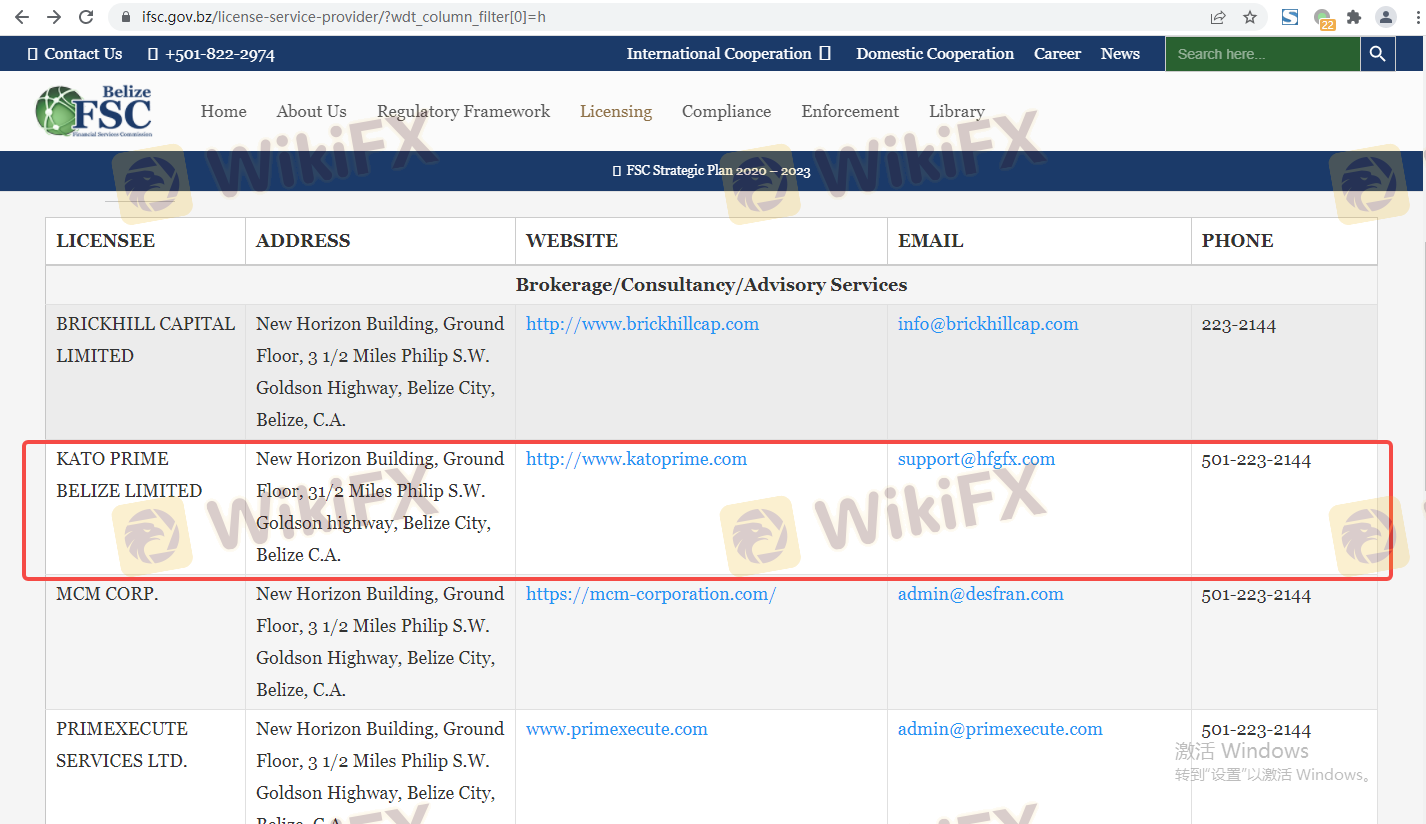Click the browser address bar URL
Screen dimensions: 1426x824
tap(344, 17)
